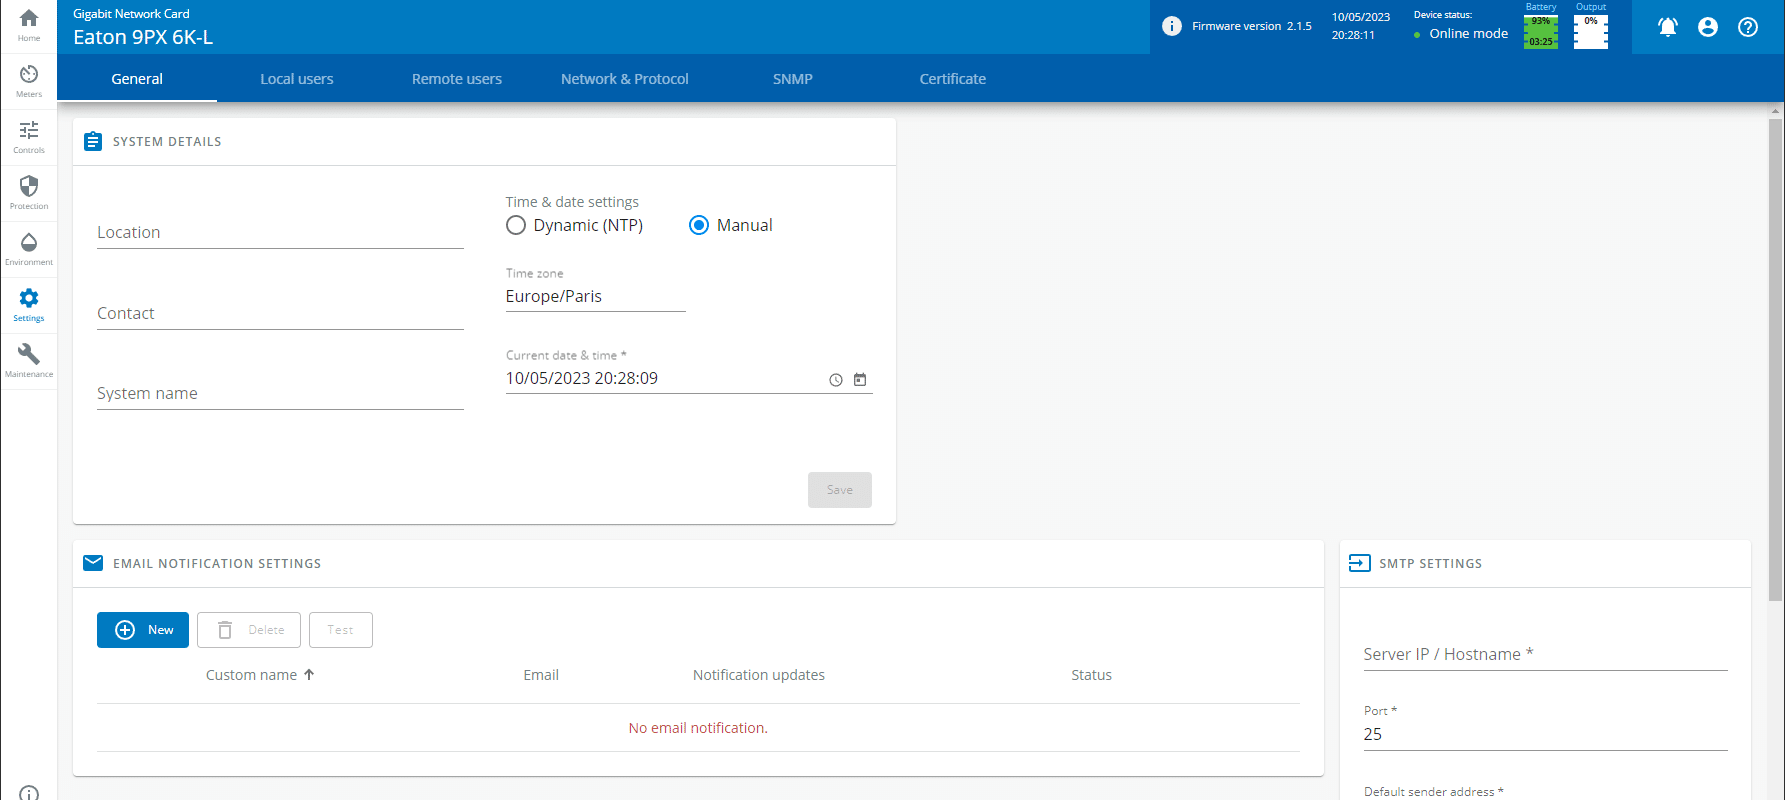Switch to the General tab
The image size is (1785, 800).
pyautogui.click(x=137, y=79)
